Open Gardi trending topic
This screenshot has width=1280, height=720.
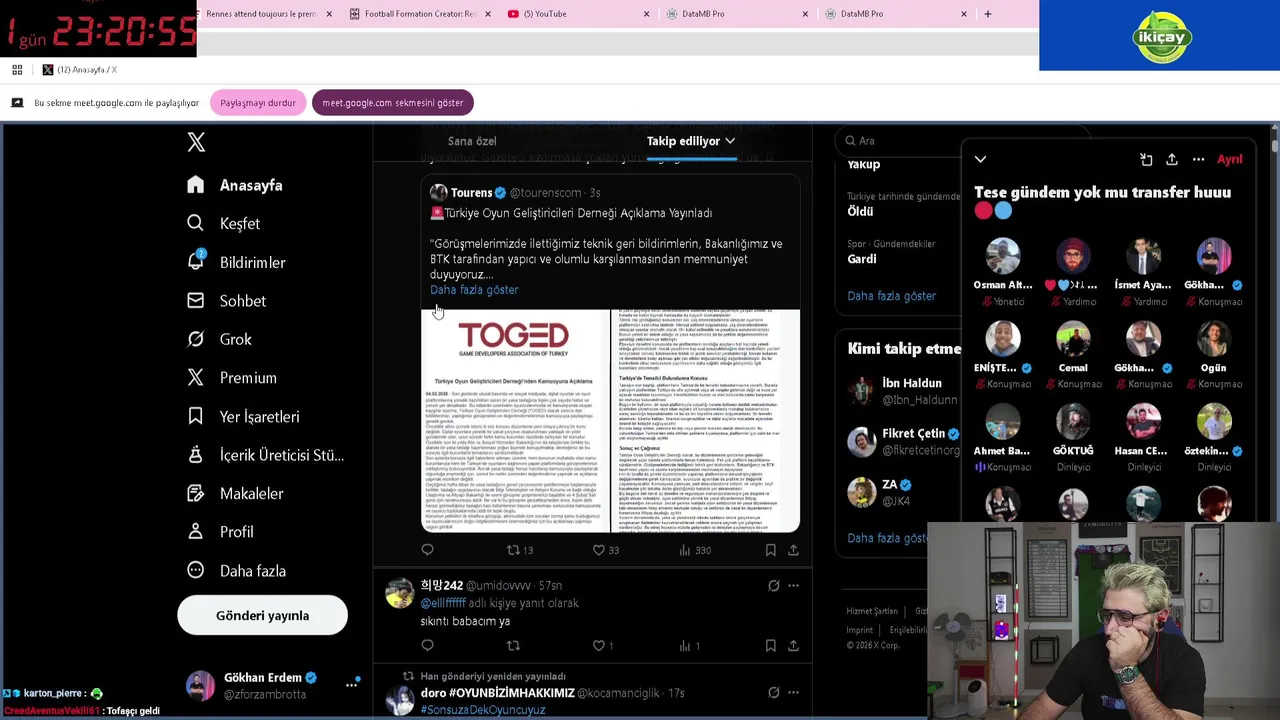pos(862,259)
